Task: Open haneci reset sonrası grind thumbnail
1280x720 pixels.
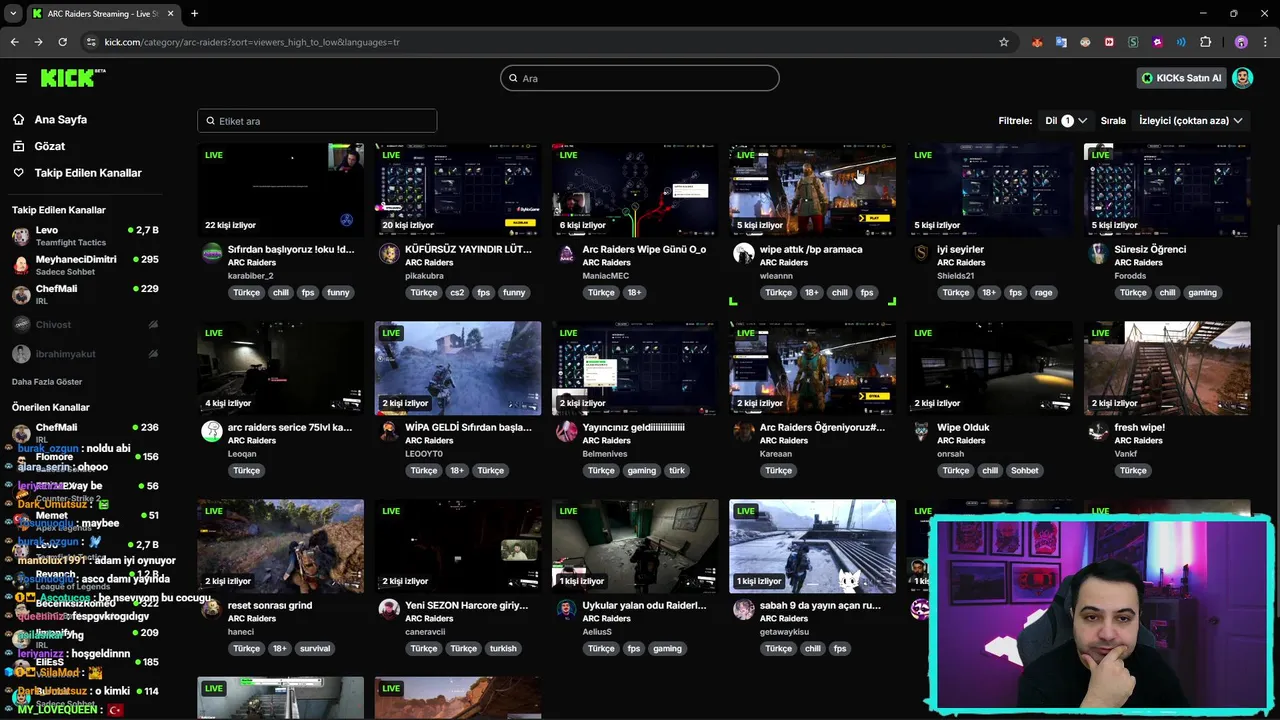Action: 281,546
